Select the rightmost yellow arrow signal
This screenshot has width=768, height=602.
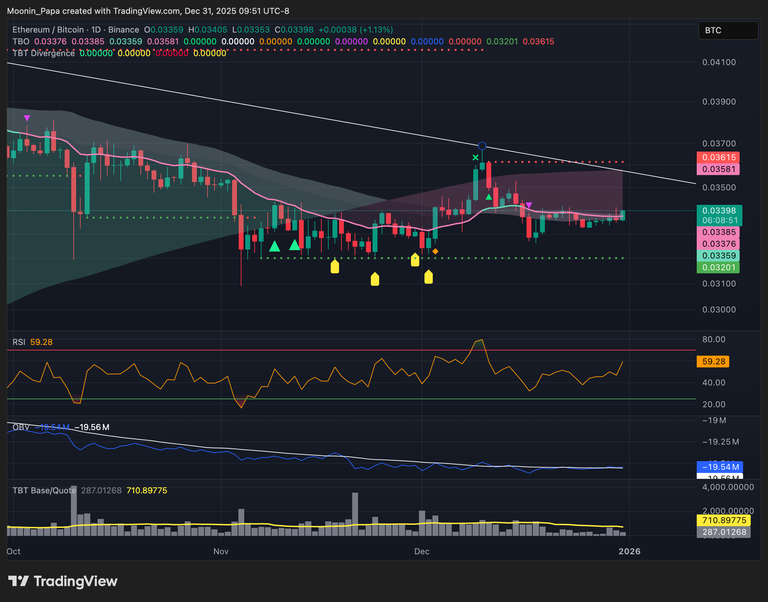tap(428, 276)
